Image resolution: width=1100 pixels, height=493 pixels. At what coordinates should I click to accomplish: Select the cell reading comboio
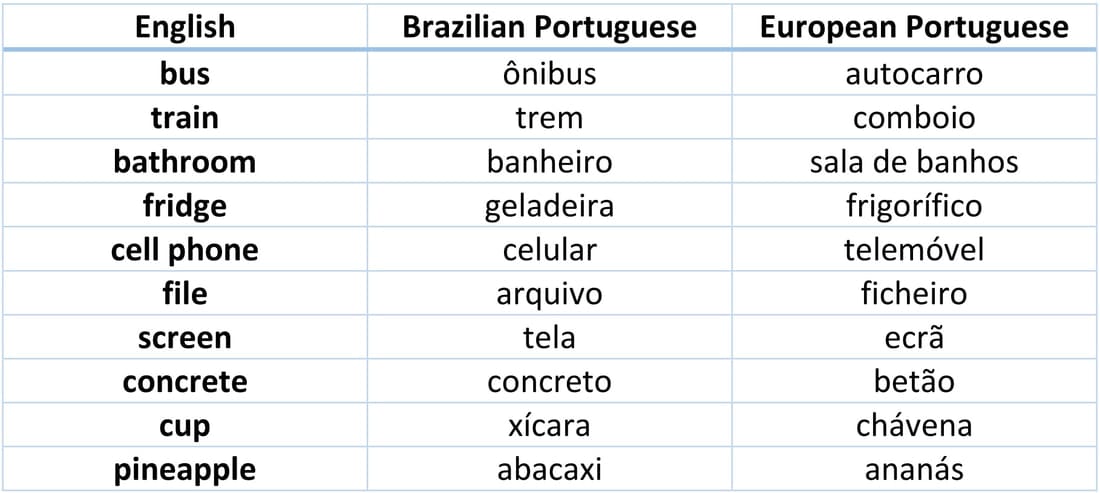914,118
